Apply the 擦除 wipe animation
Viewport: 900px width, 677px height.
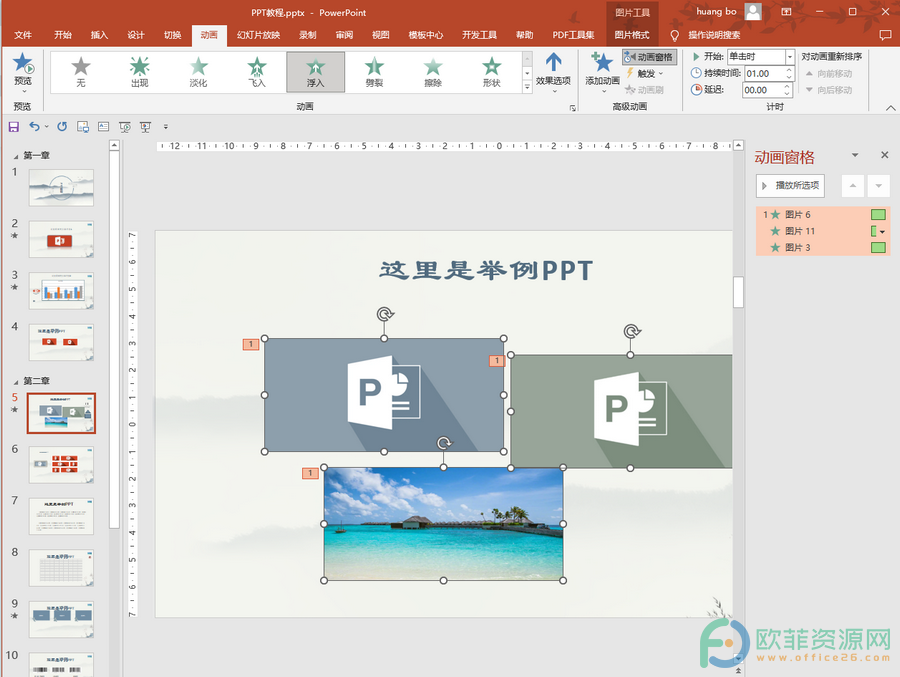pos(433,72)
